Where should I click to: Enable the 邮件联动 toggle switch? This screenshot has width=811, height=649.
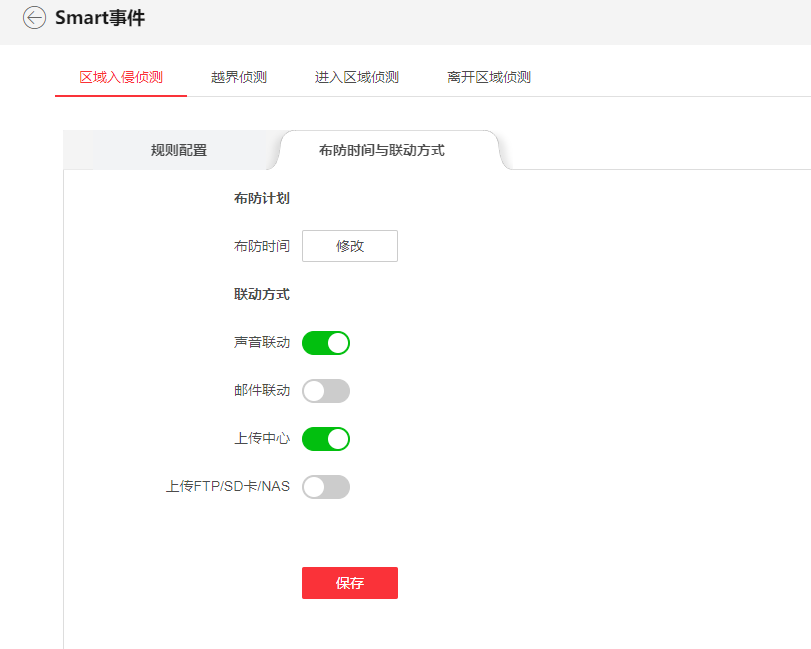click(326, 391)
